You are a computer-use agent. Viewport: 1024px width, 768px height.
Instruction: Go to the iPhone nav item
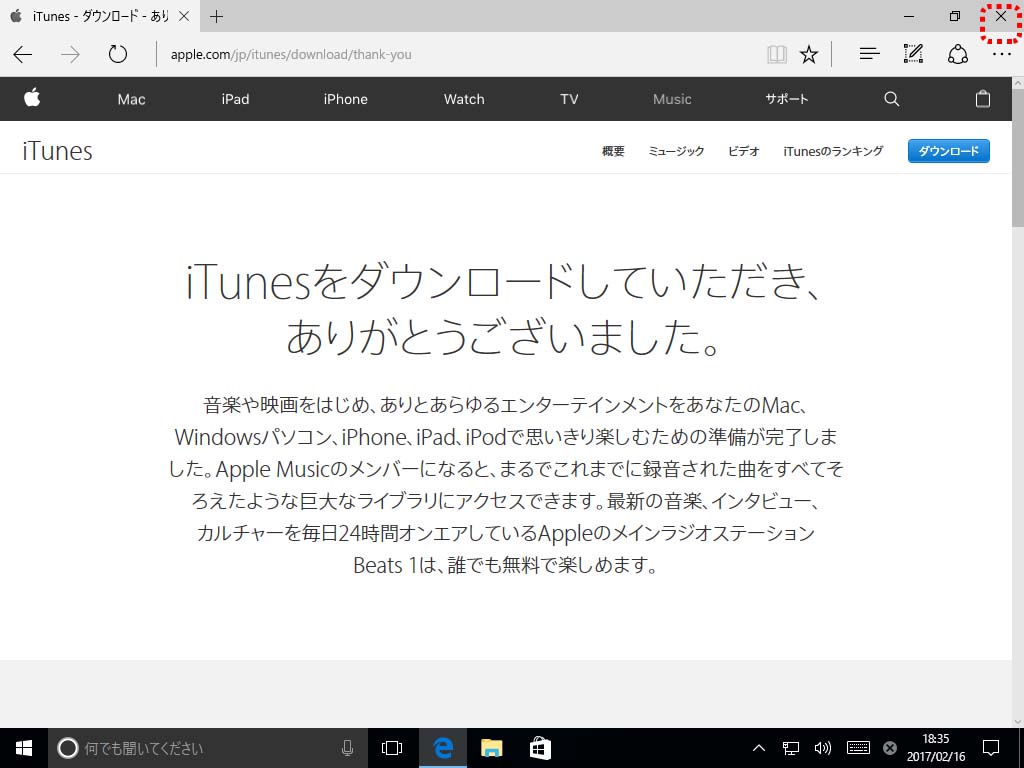pyautogui.click(x=345, y=99)
